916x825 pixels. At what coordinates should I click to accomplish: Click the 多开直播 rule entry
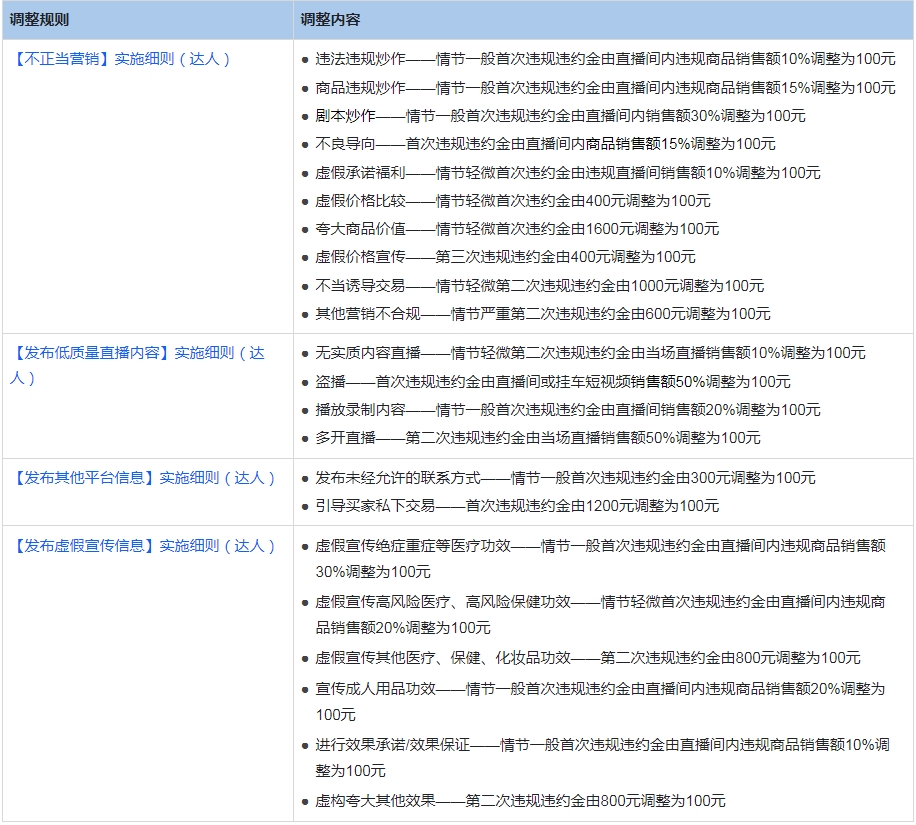coord(538,438)
